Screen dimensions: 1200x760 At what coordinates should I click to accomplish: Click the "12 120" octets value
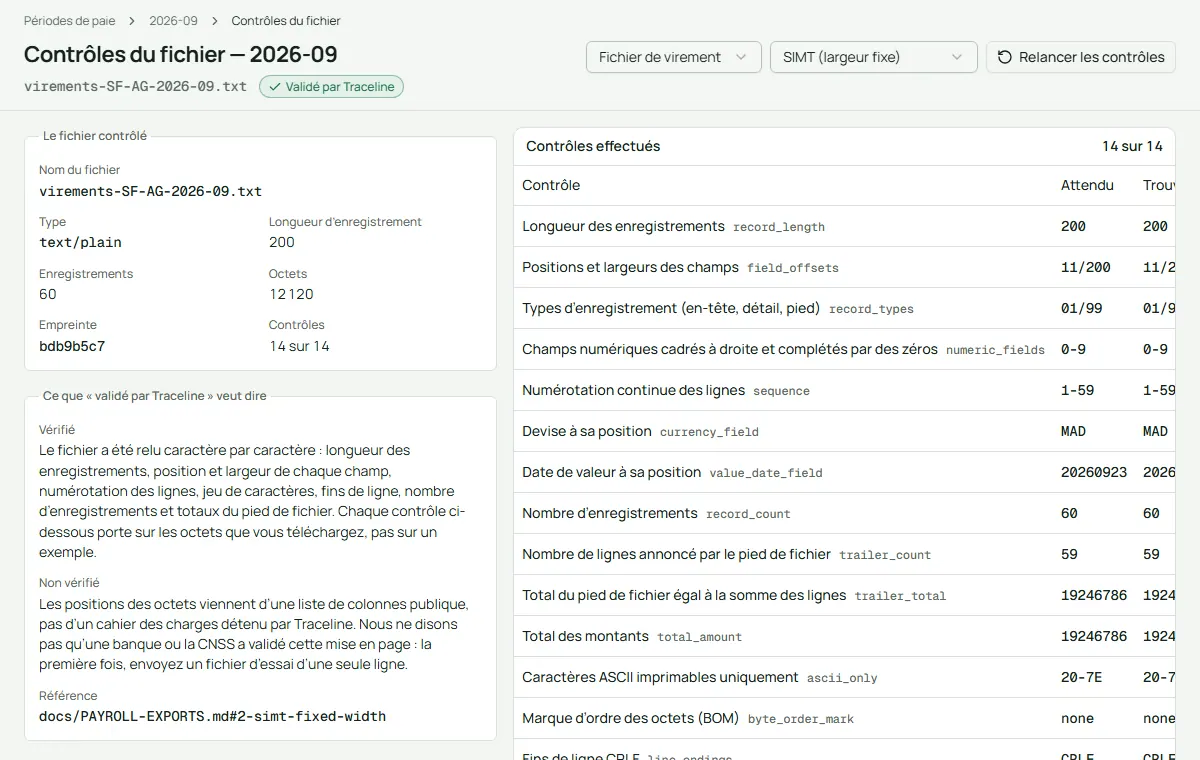pos(291,294)
